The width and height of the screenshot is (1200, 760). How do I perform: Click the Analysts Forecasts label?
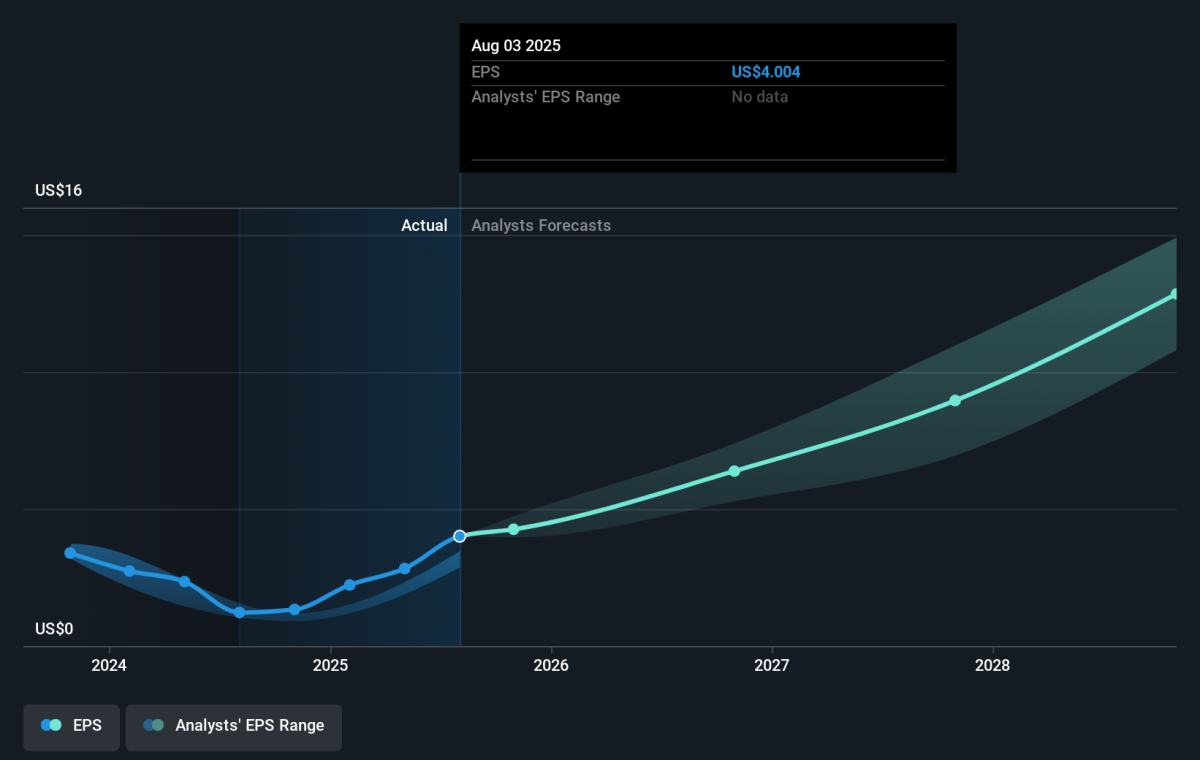click(541, 226)
